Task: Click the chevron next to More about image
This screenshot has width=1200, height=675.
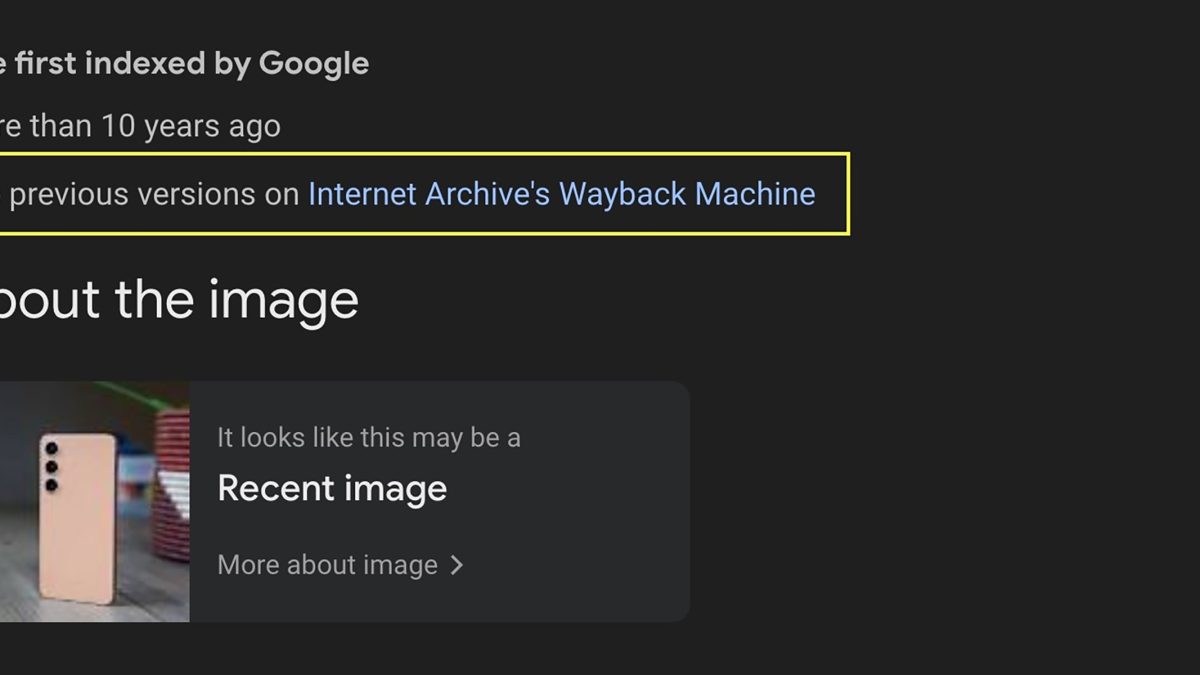Action: 457,565
